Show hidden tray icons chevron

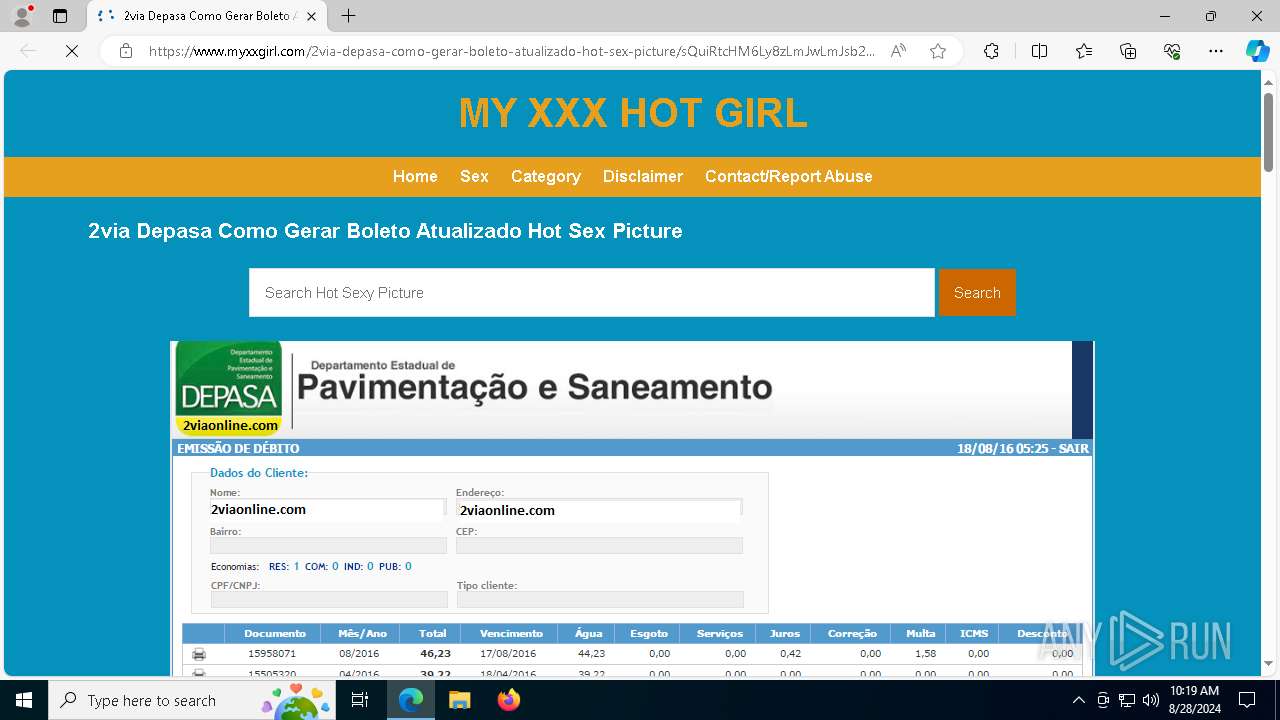(1078, 700)
